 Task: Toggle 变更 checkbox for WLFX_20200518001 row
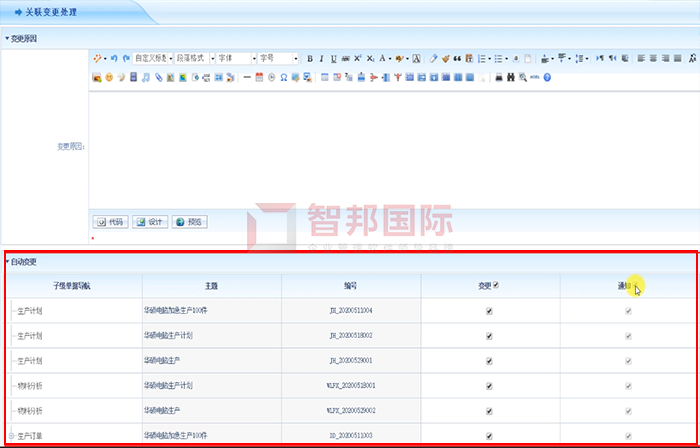tap(488, 386)
